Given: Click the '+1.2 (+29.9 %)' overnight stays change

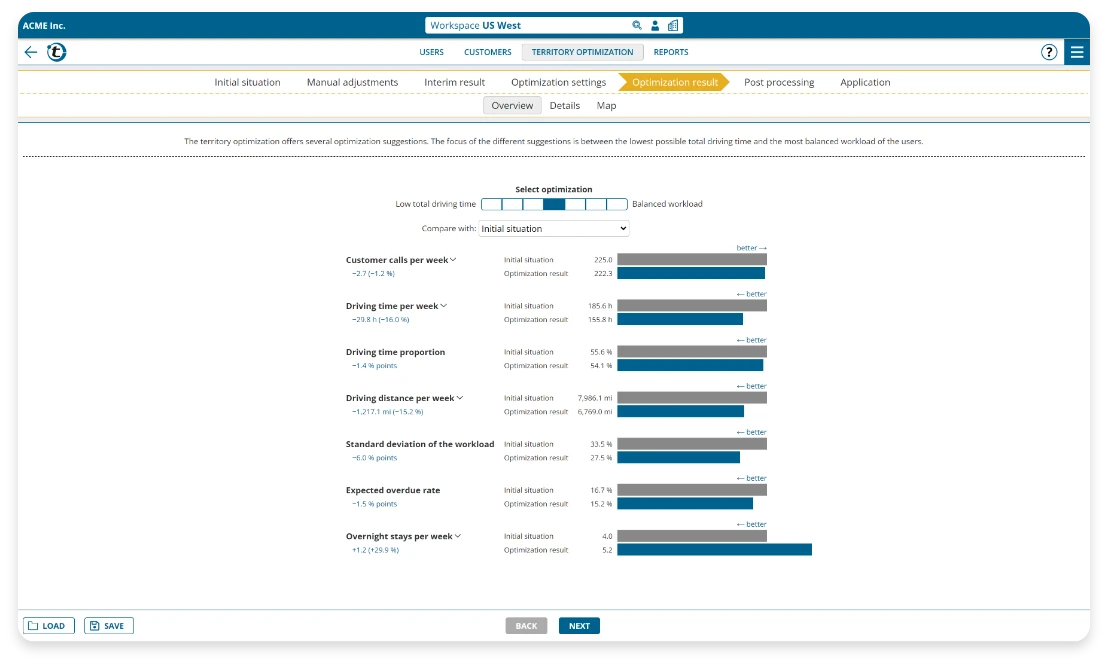Looking at the screenshot, I should (375, 550).
